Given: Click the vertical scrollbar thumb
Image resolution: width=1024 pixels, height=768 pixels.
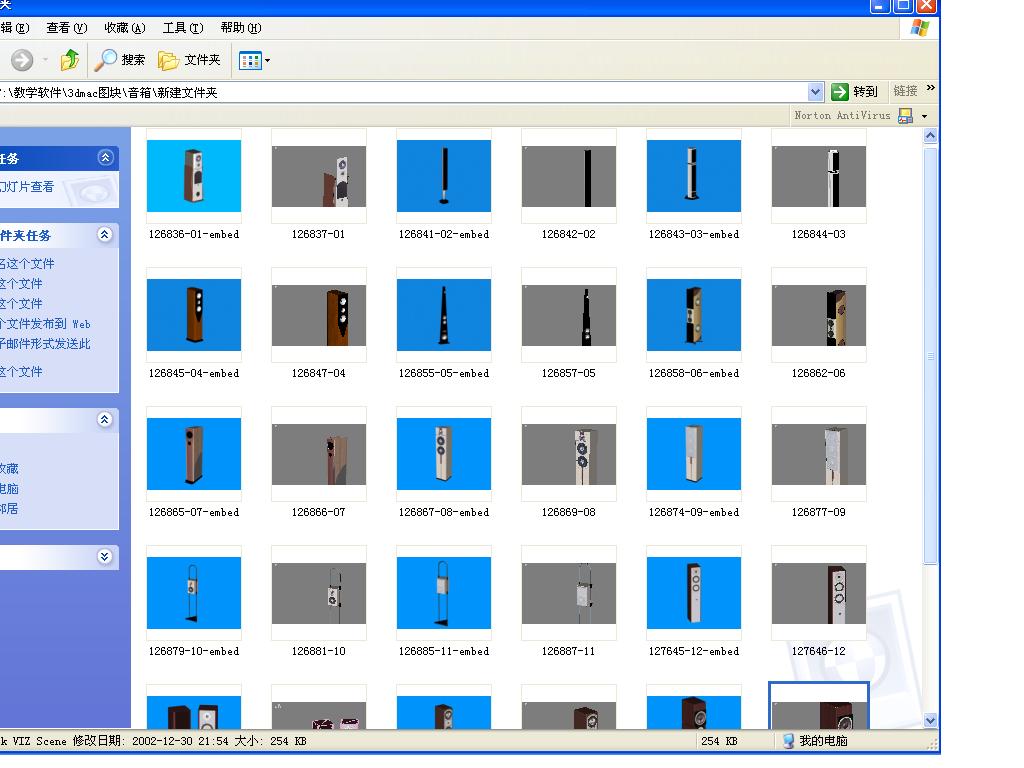Looking at the screenshot, I should click(931, 356).
